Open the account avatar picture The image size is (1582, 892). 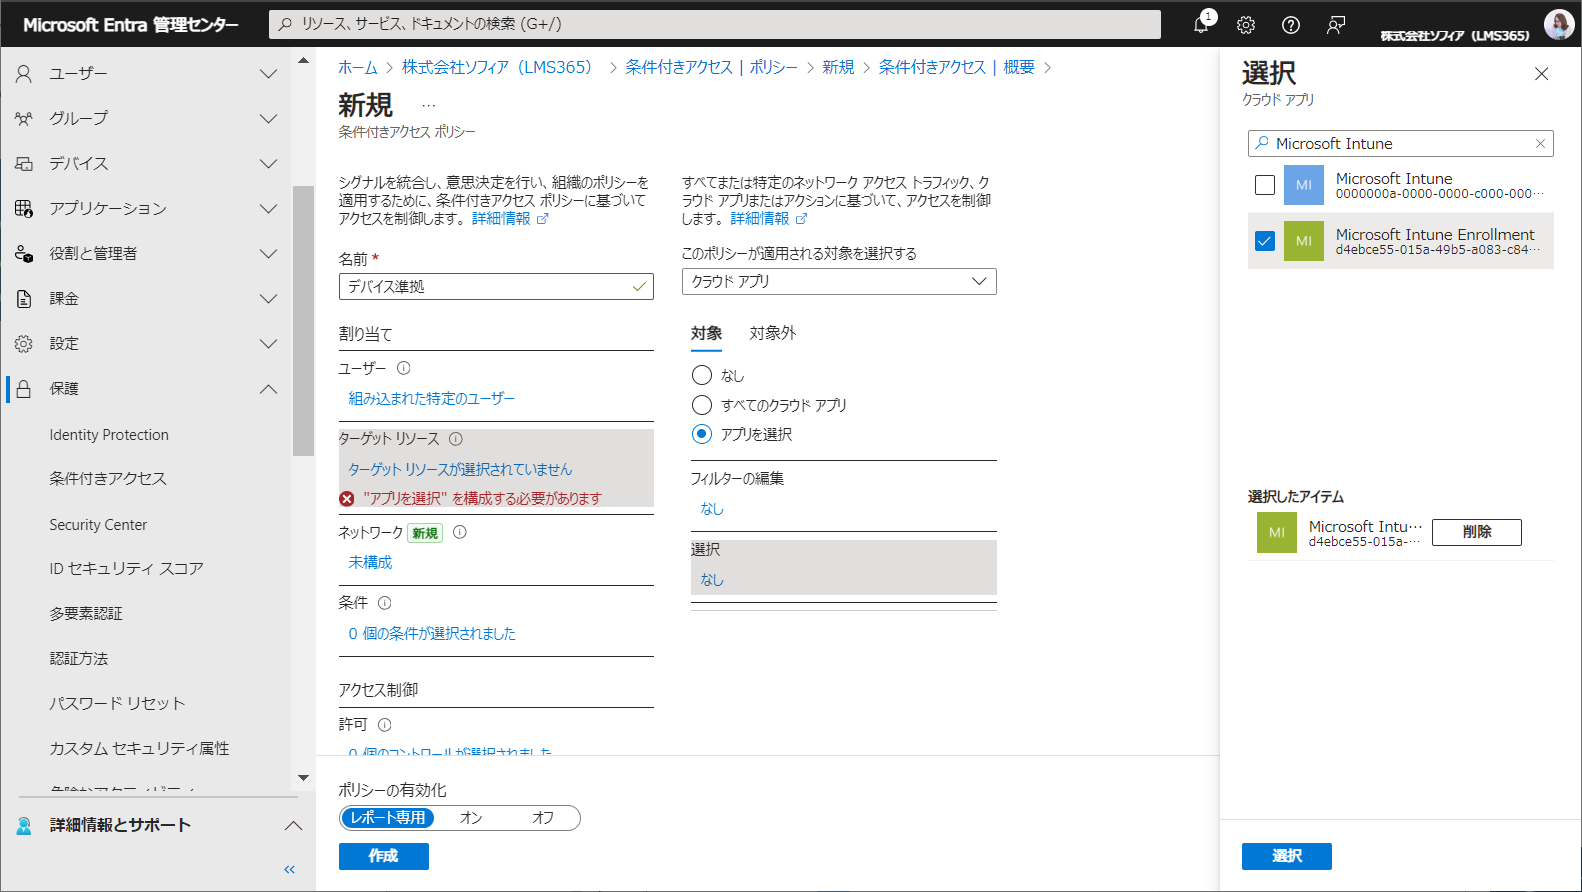coord(1559,24)
